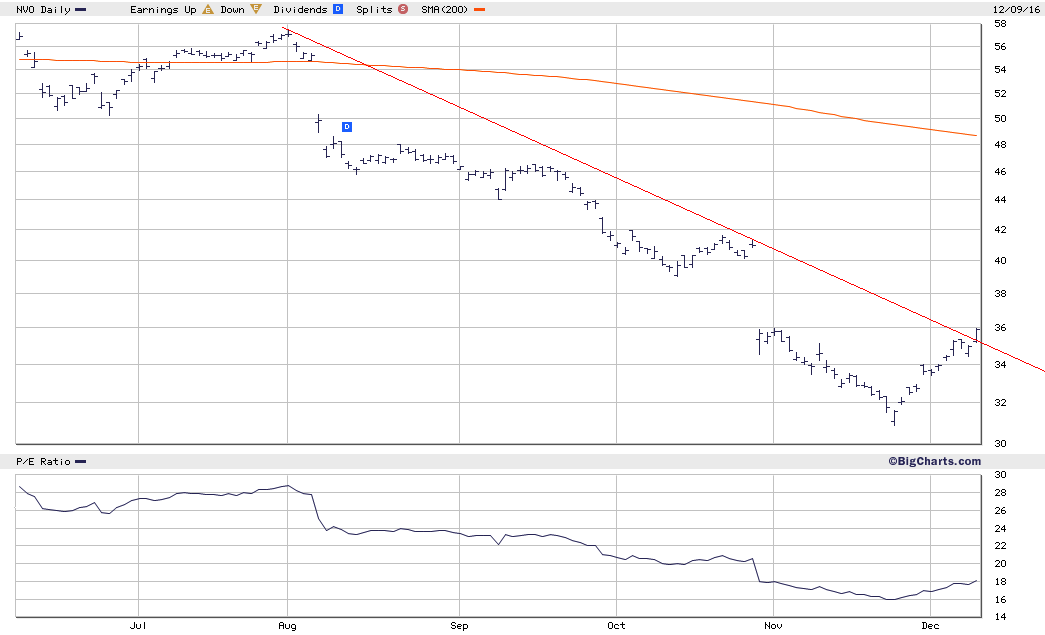Click the blue dividend marker on the chart
1045x635 pixels.
click(x=347, y=127)
